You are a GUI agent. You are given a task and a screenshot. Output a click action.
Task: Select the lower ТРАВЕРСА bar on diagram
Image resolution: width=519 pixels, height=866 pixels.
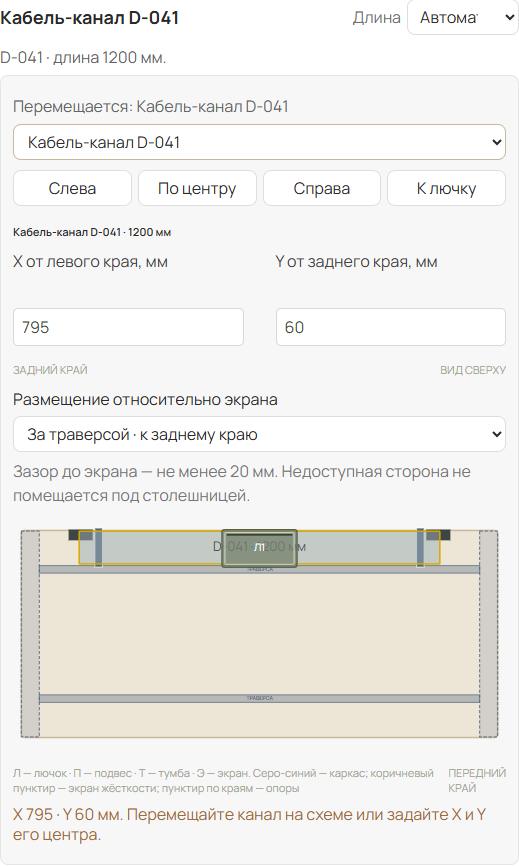260,698
